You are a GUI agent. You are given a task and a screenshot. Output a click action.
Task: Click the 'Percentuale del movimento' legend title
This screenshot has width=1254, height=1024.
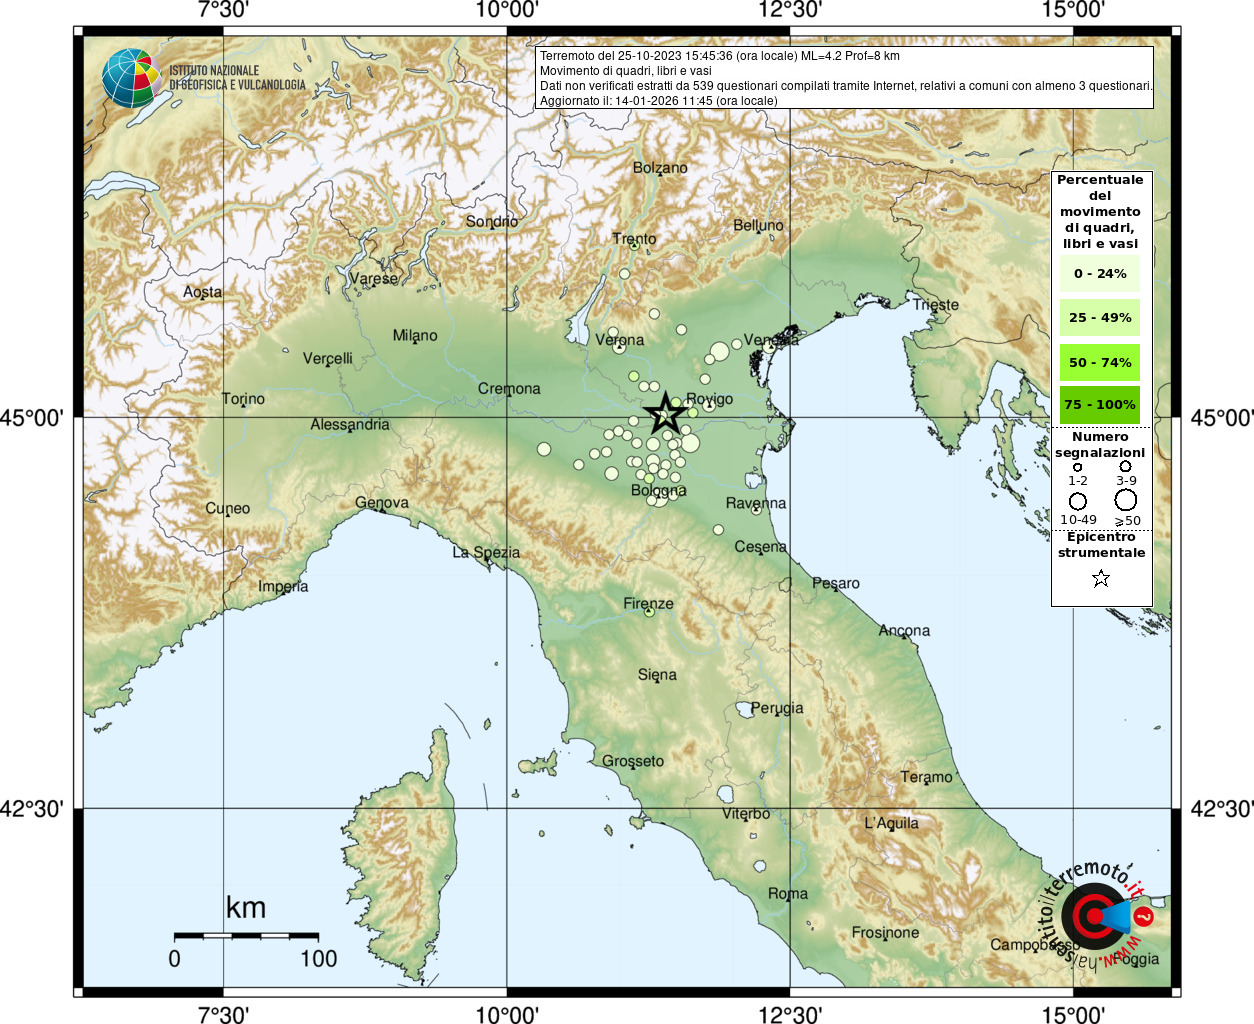[x=1100, y=211]
